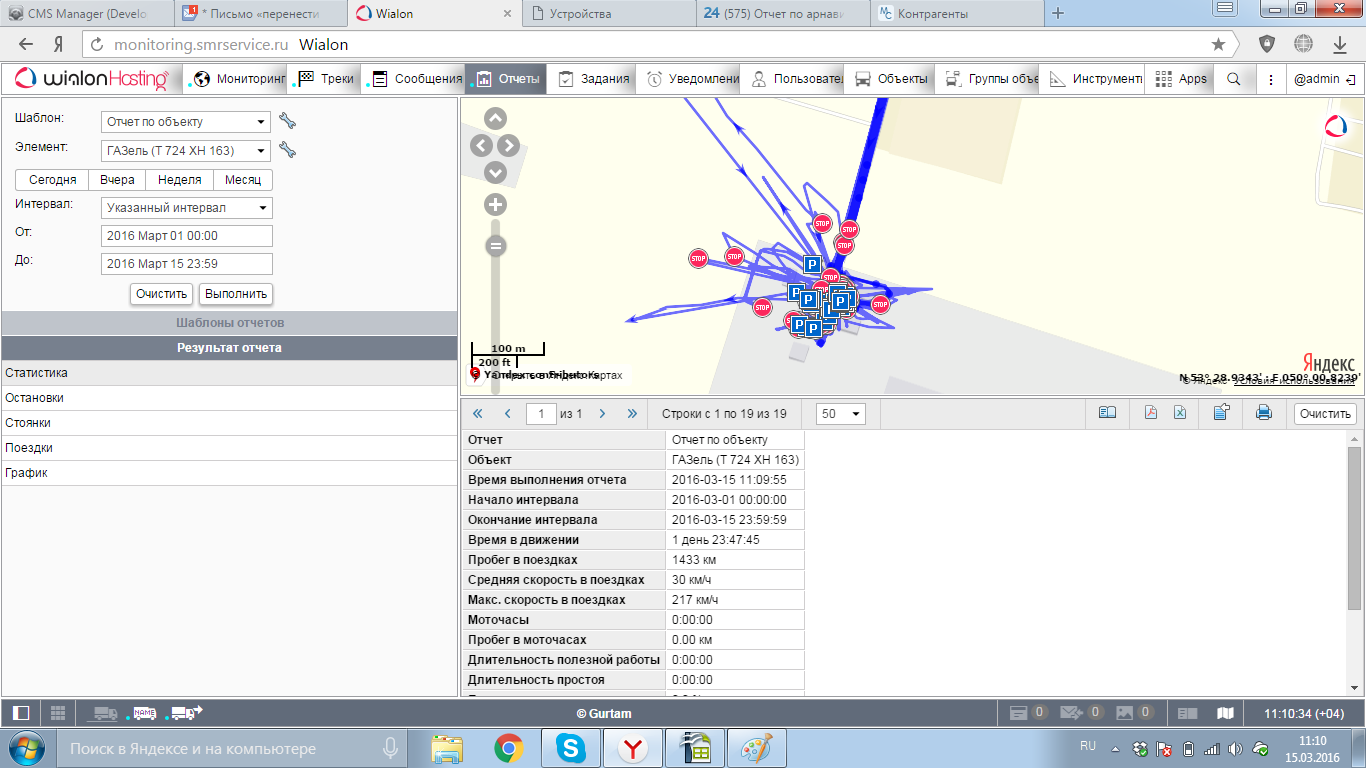Open the Шаблон report template dropdown
The image size is (1366, 768).
[186, 122]
